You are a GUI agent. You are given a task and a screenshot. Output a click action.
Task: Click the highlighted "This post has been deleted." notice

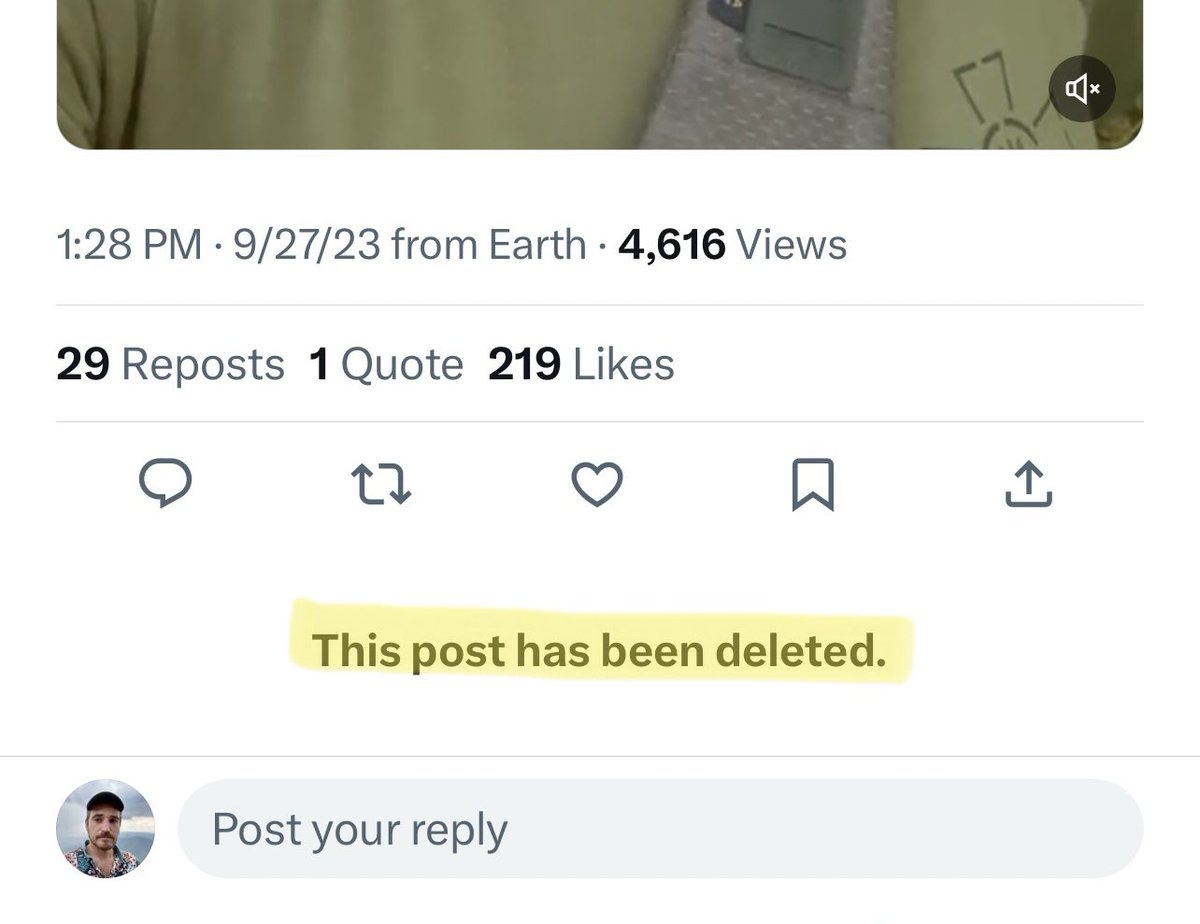[x=600, y=651]
